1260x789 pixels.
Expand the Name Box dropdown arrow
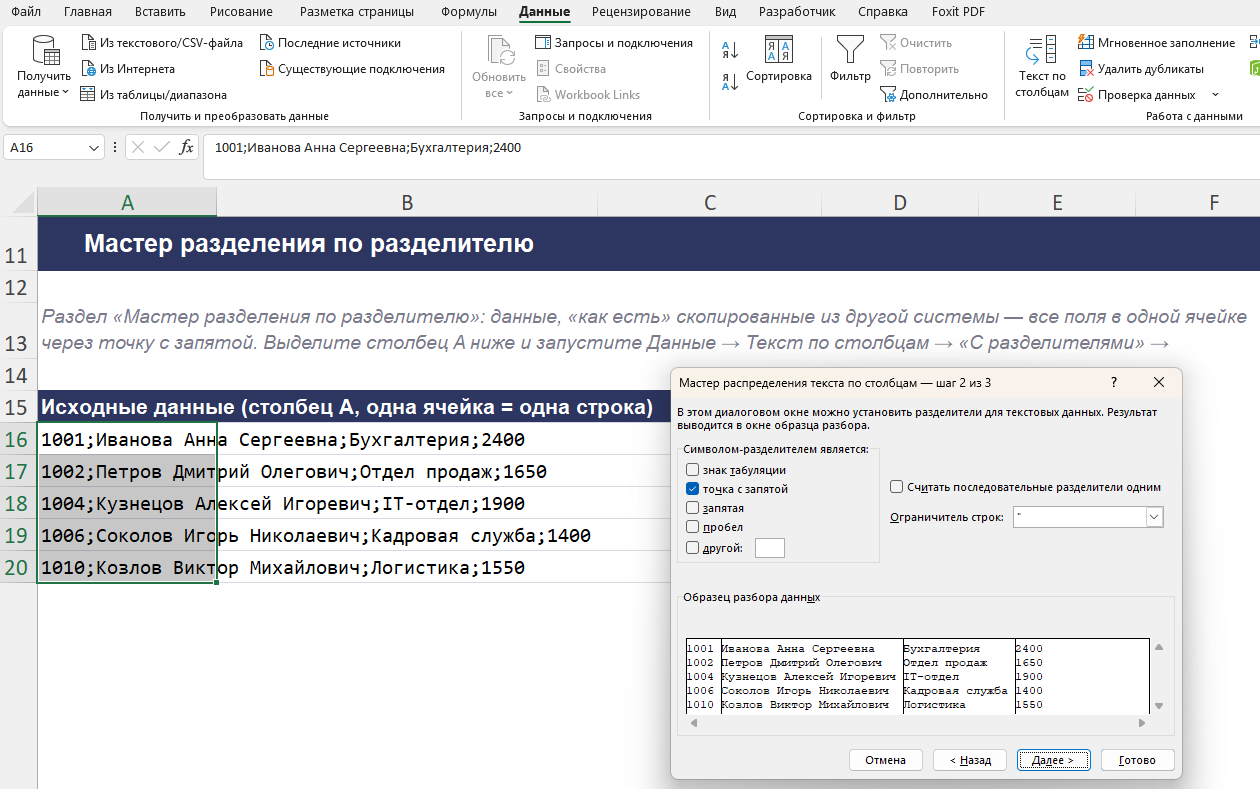(x=95, y=148)
